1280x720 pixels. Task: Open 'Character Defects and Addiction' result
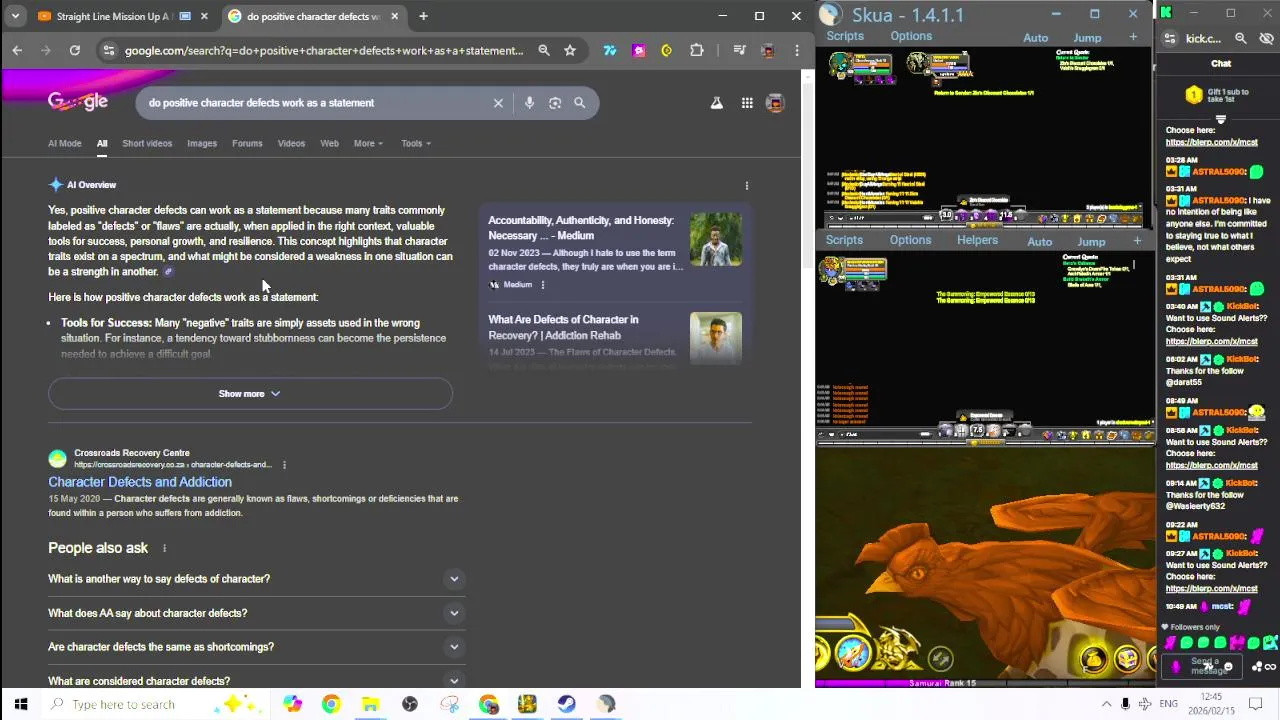(140, 482)
